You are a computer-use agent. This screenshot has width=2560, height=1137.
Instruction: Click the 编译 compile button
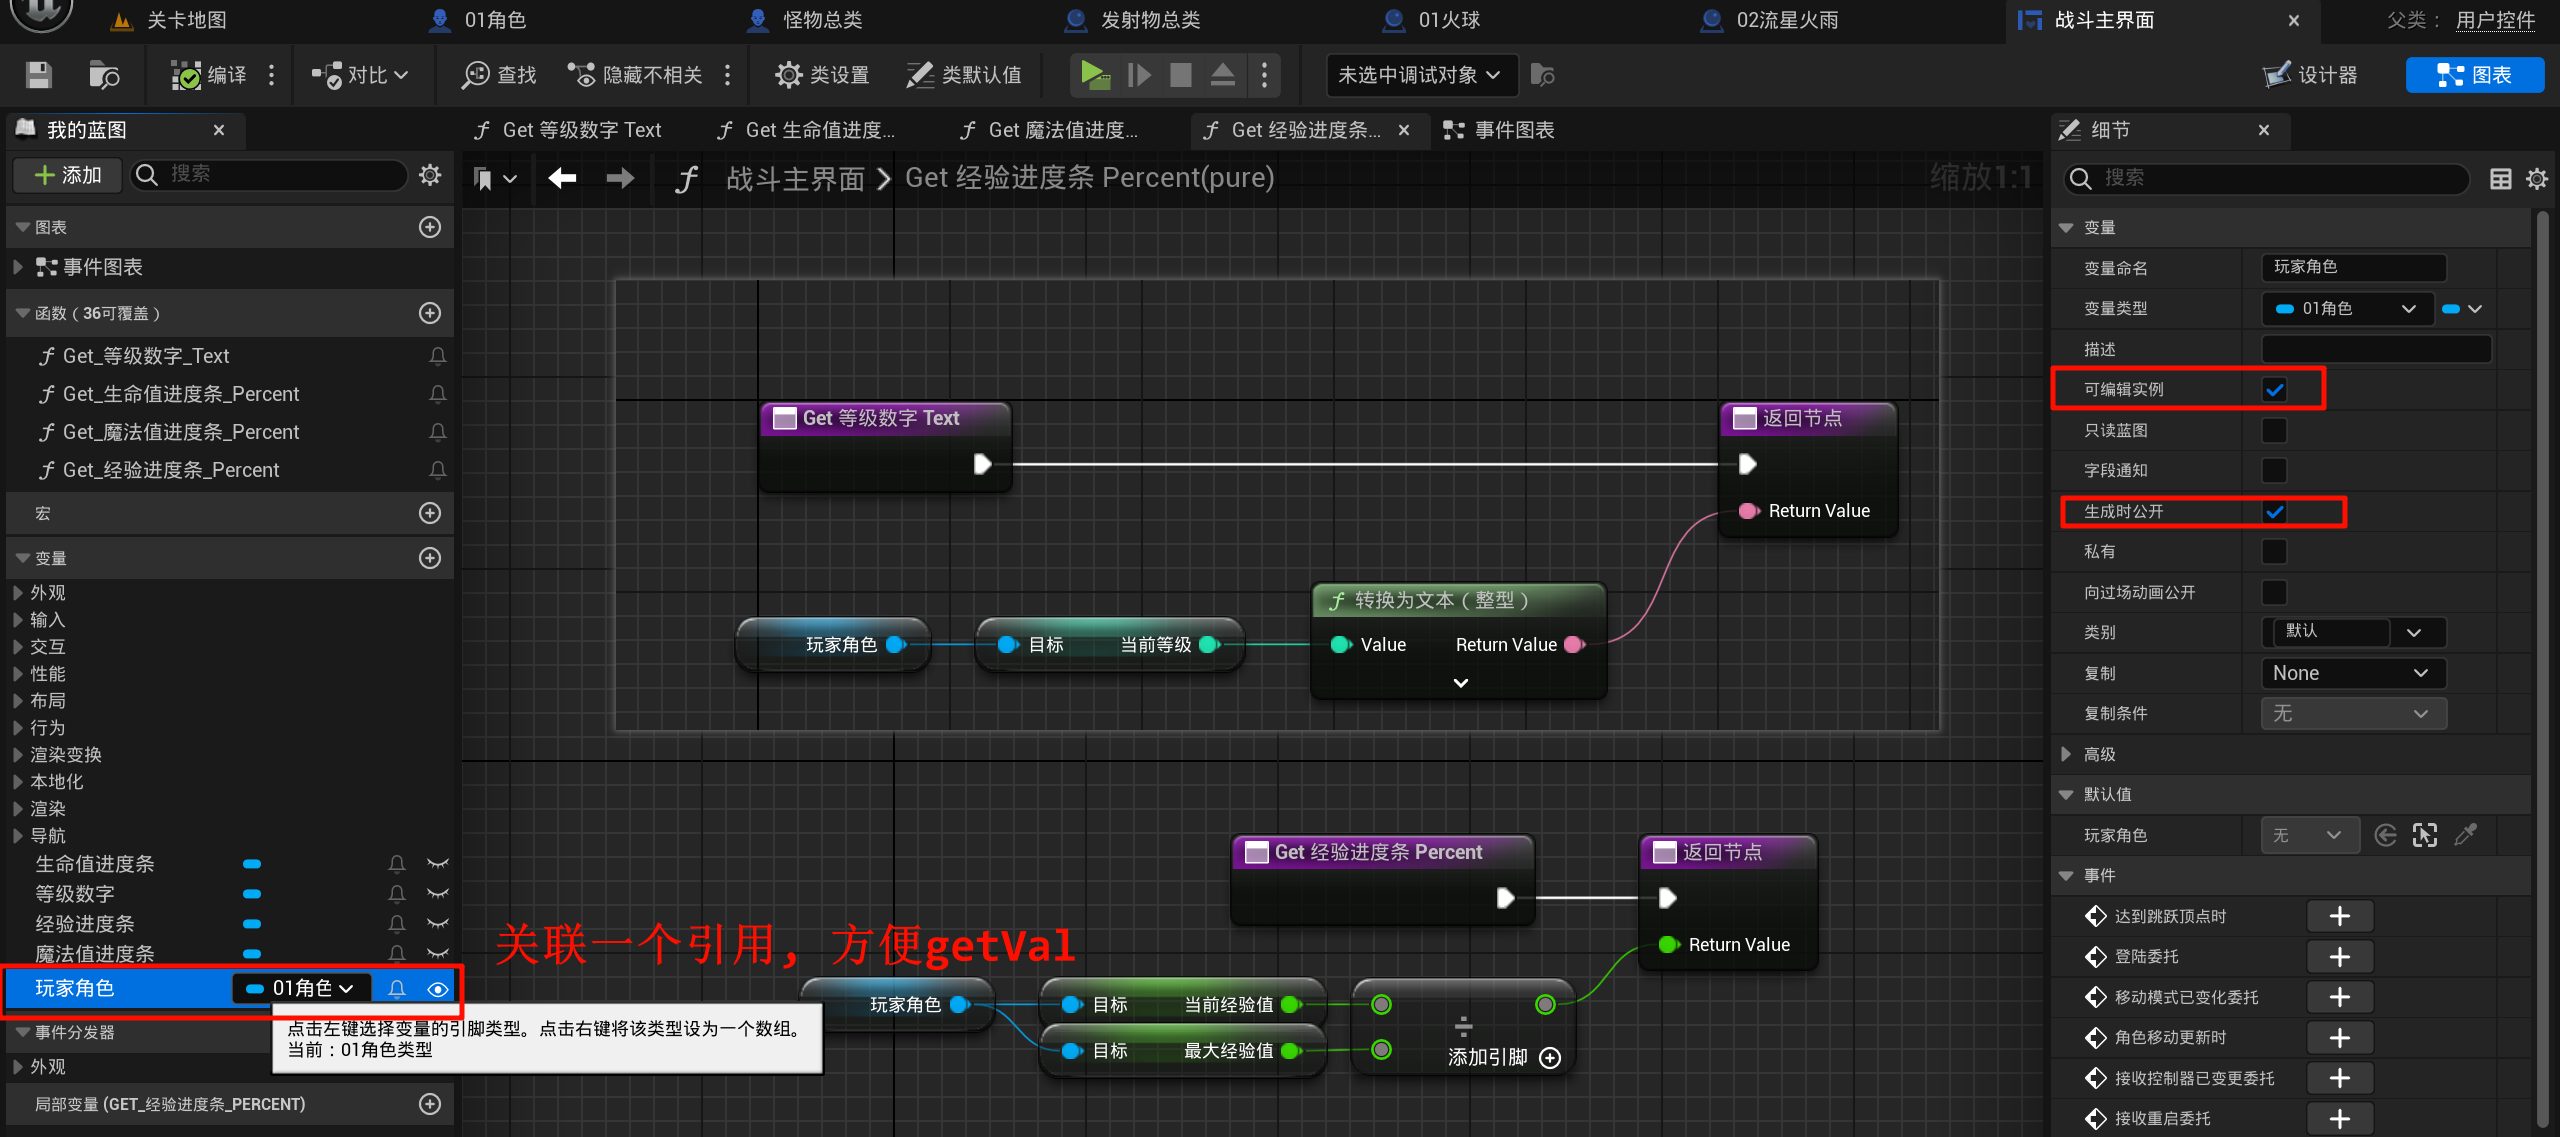coord(209,75)
